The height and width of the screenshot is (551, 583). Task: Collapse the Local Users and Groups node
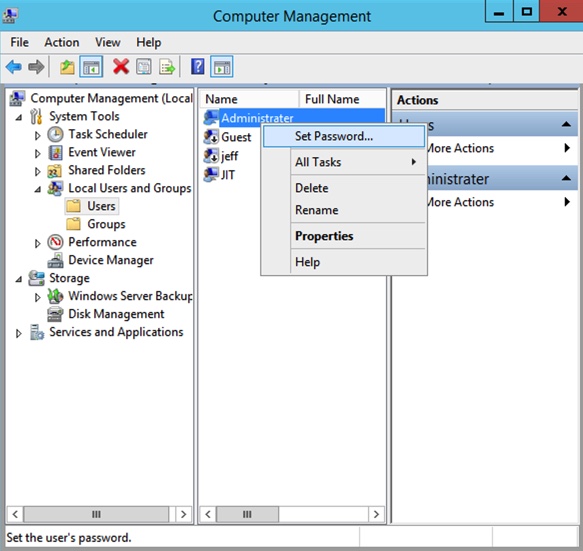point(38,189)
